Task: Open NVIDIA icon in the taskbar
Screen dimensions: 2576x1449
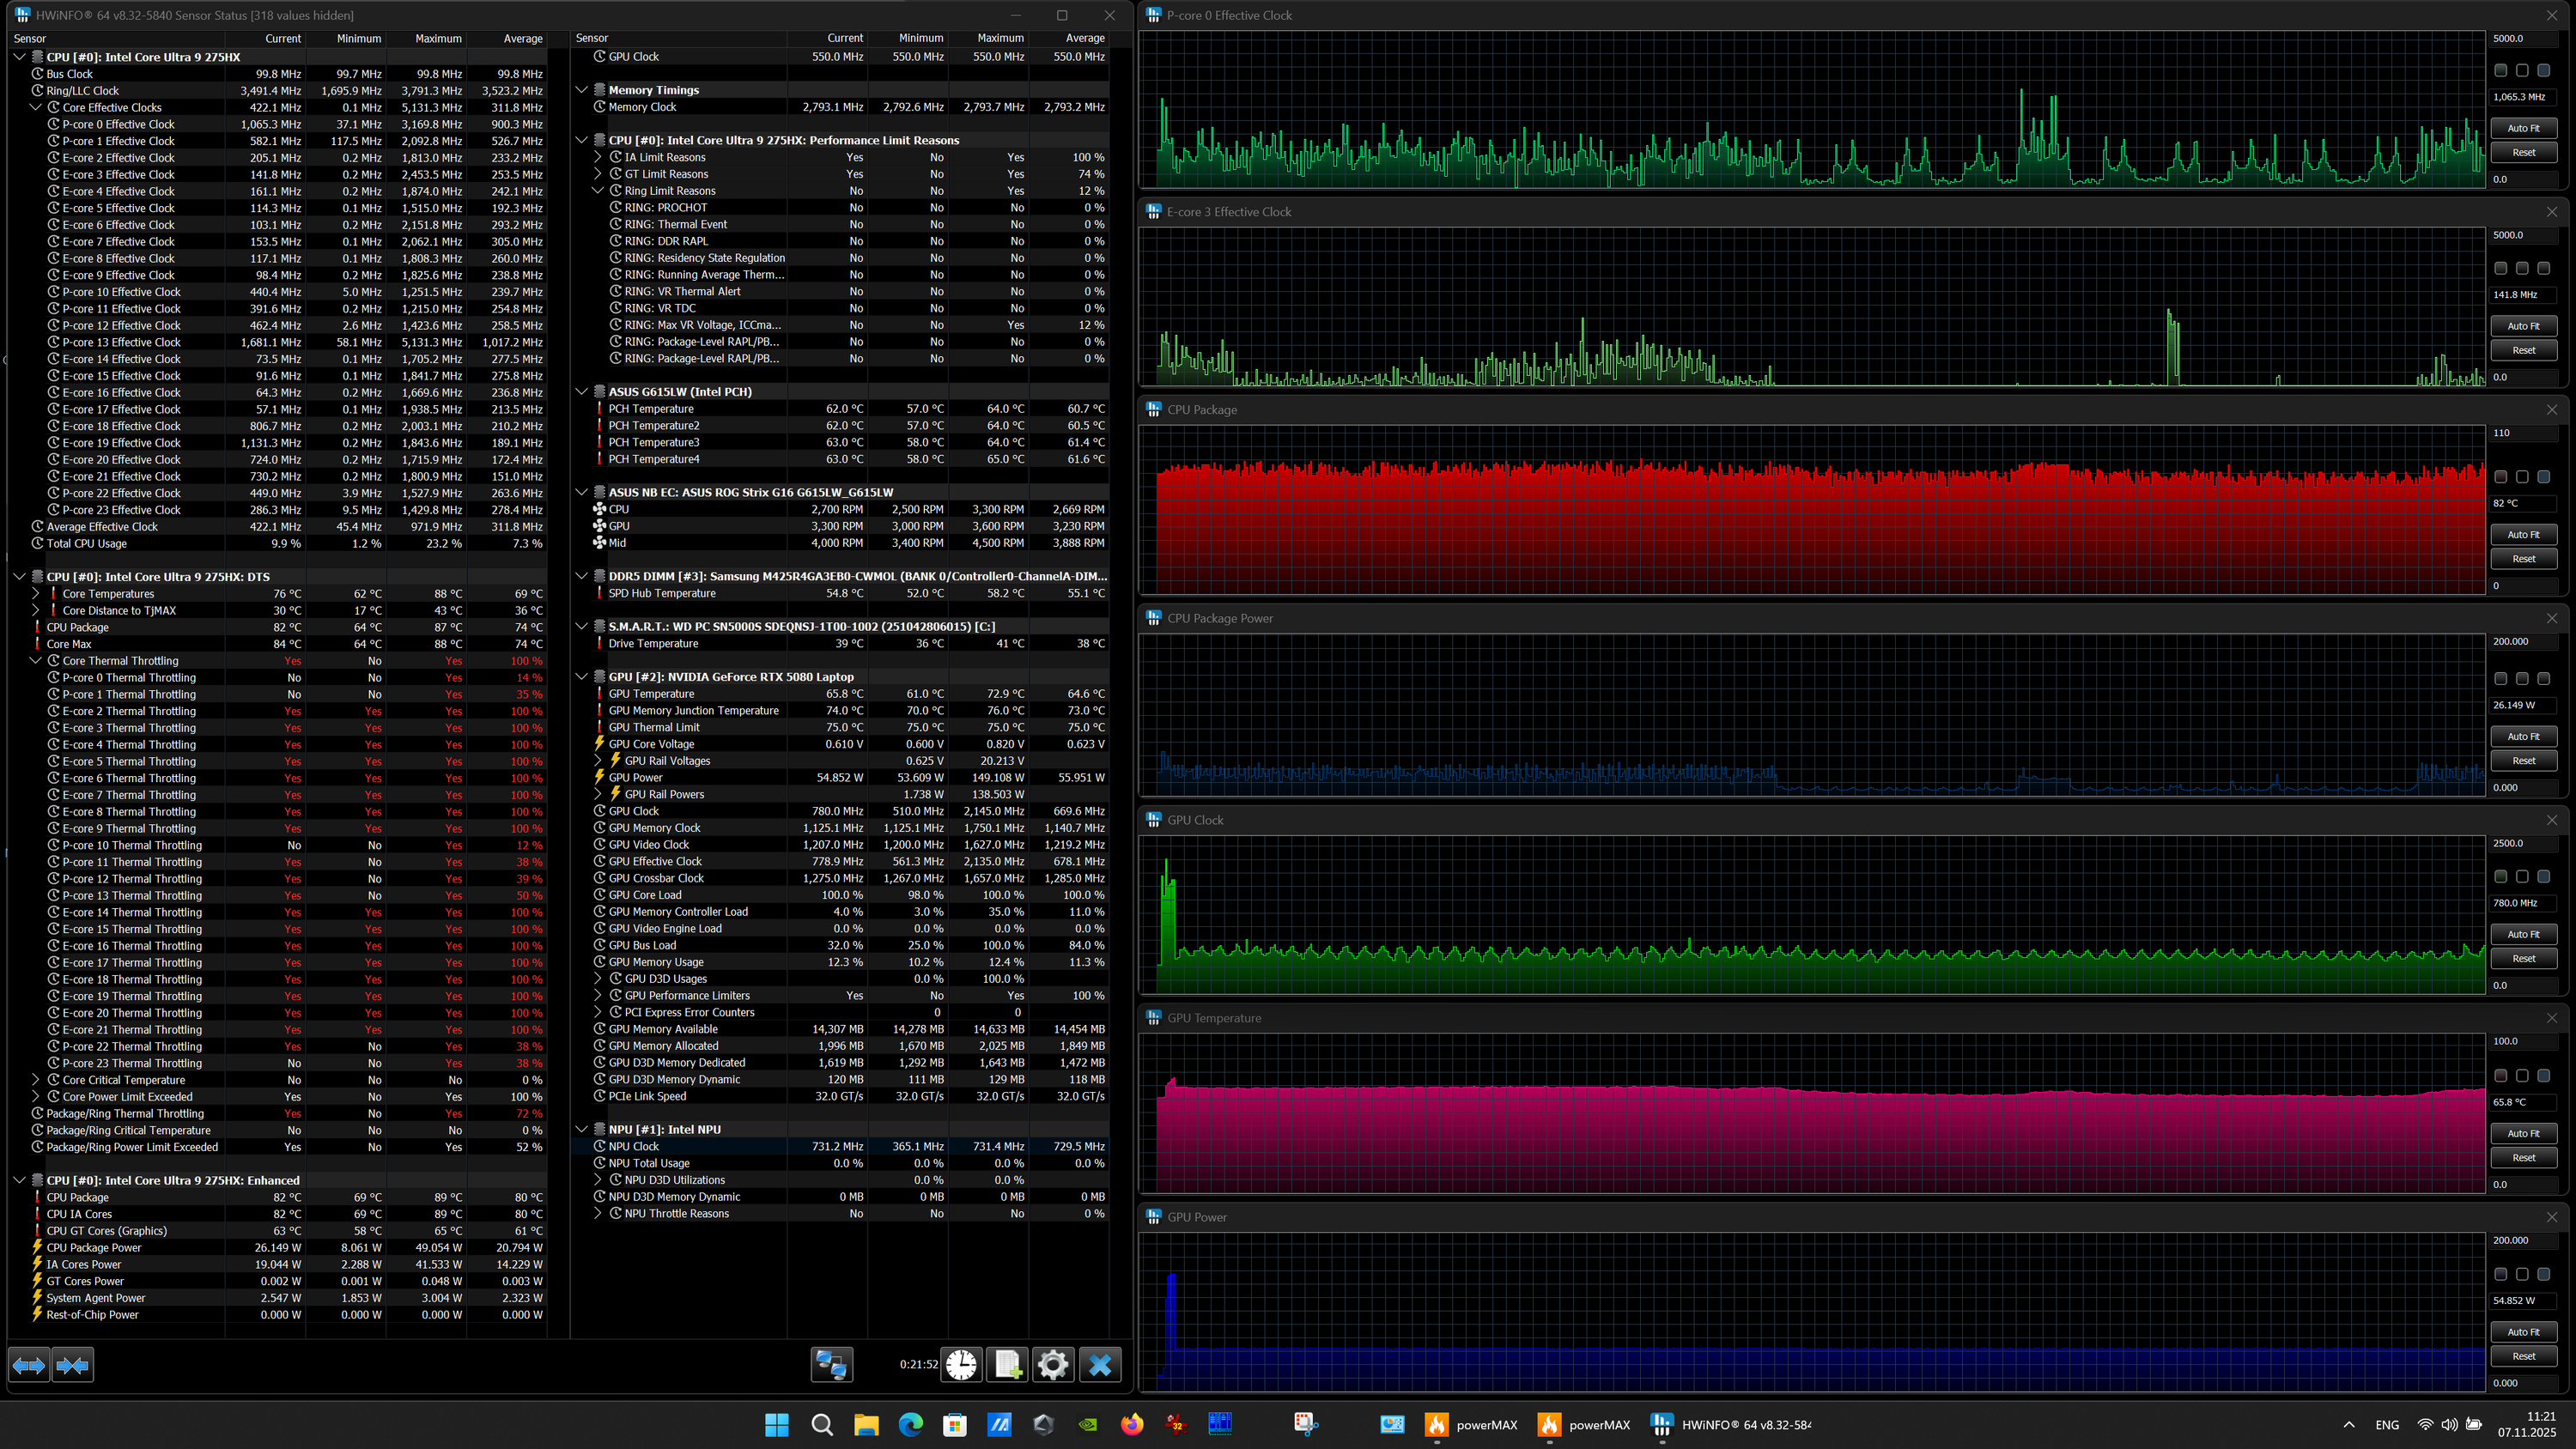Action: tap(1087, 1425)
